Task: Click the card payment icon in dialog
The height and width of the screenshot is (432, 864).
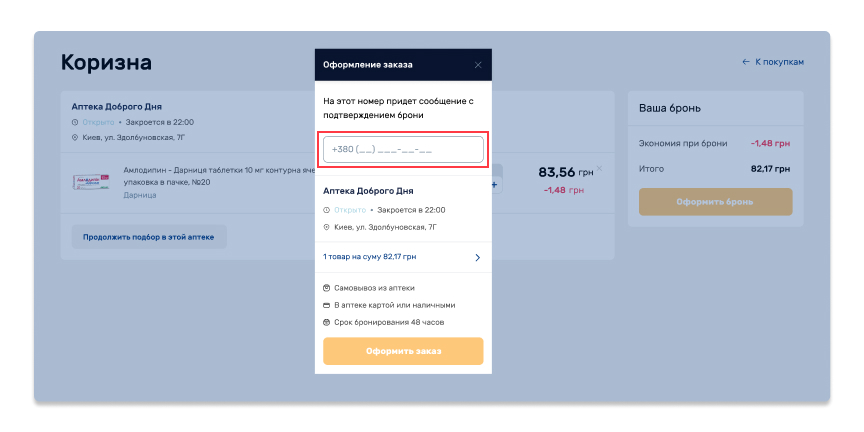Action: pos(327,305)
